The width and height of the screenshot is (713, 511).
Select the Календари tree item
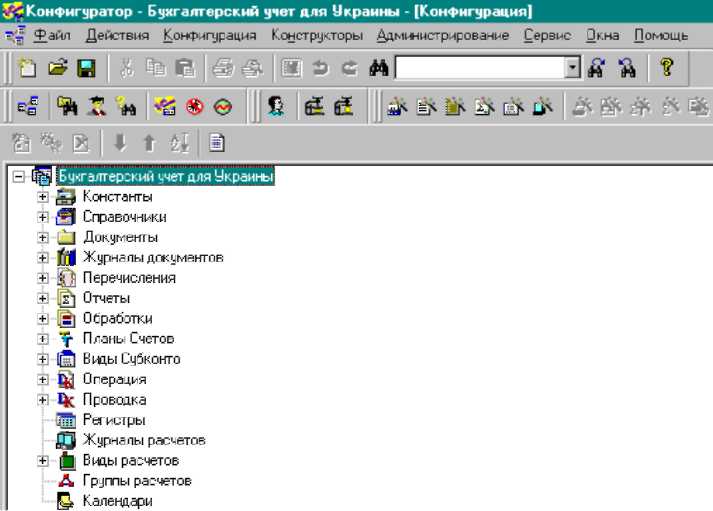tap(117, 501)
